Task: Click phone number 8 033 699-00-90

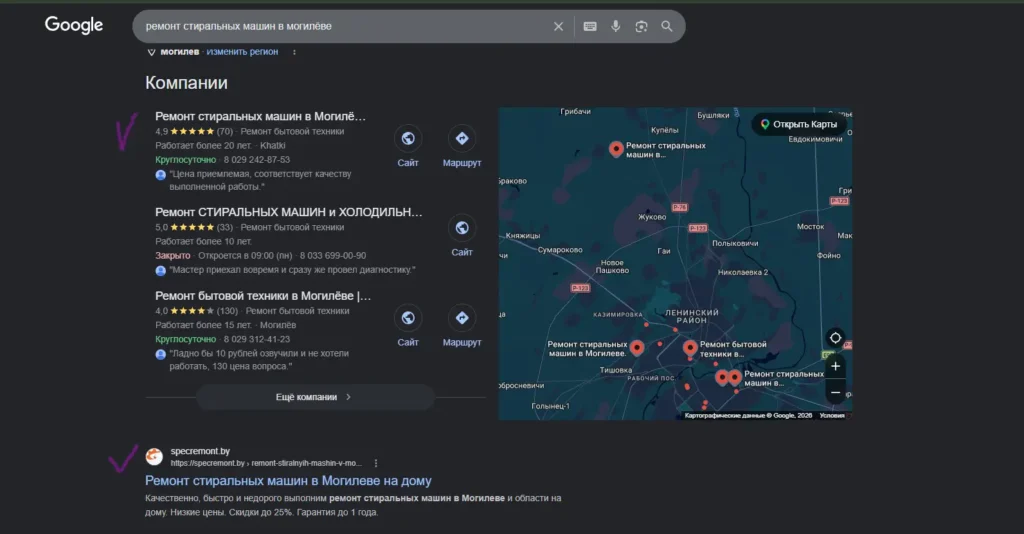Action: pos(332,255)
